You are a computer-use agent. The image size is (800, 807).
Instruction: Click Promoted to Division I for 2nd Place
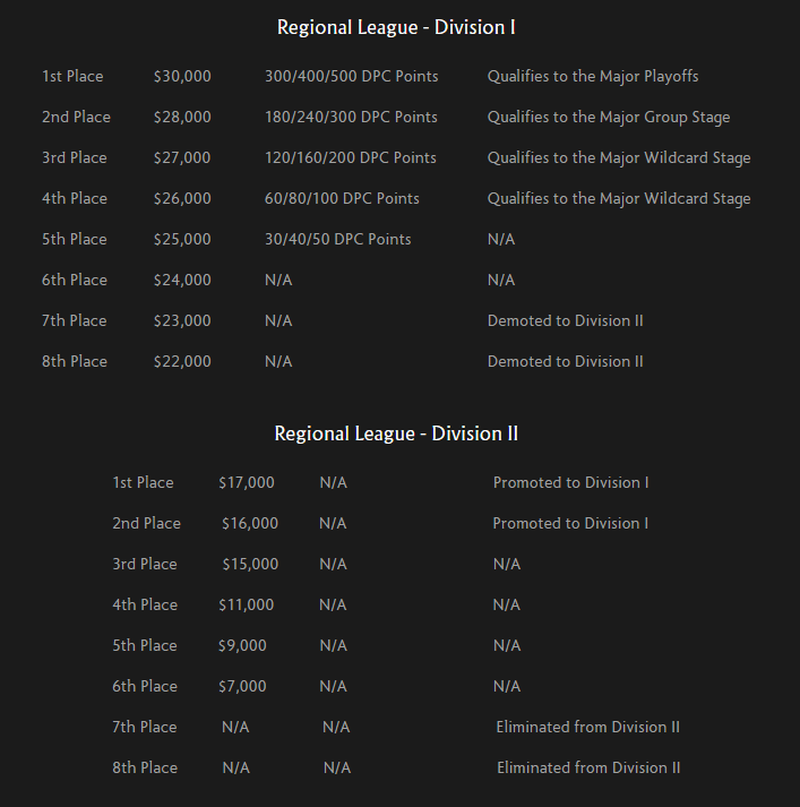pos(570,523)
